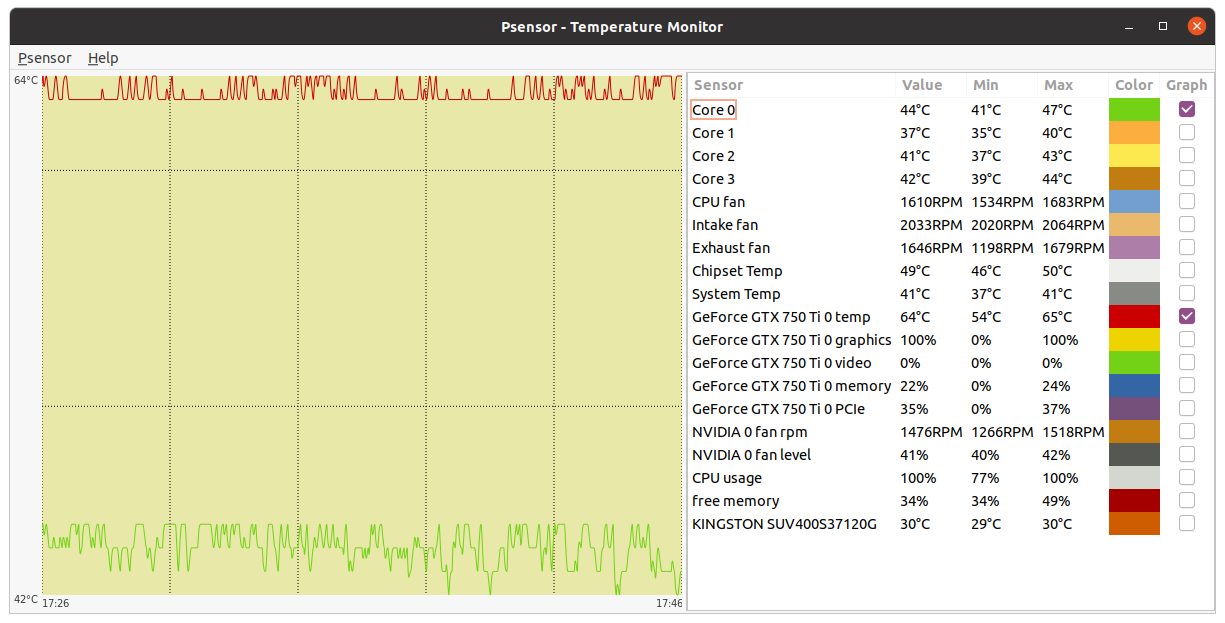Image resolution: width=1225 pixels, height=623 pixels.
Task: Minimize the Psensor window
Action: pyautogui.click(x=1133, y=27)
